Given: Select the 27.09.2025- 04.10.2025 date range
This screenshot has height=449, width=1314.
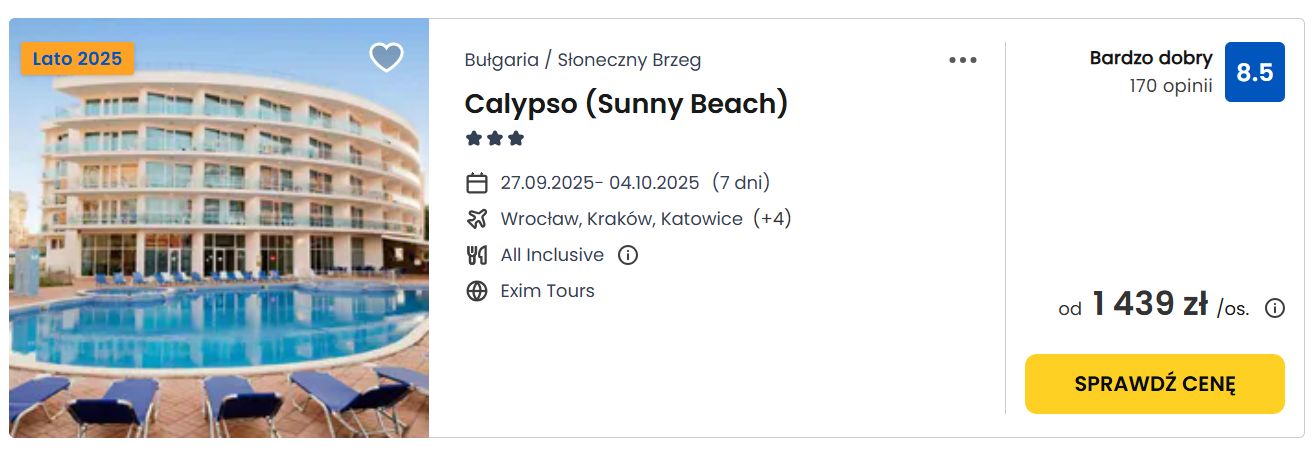Looking at the screenshot, I should [600, 183].
